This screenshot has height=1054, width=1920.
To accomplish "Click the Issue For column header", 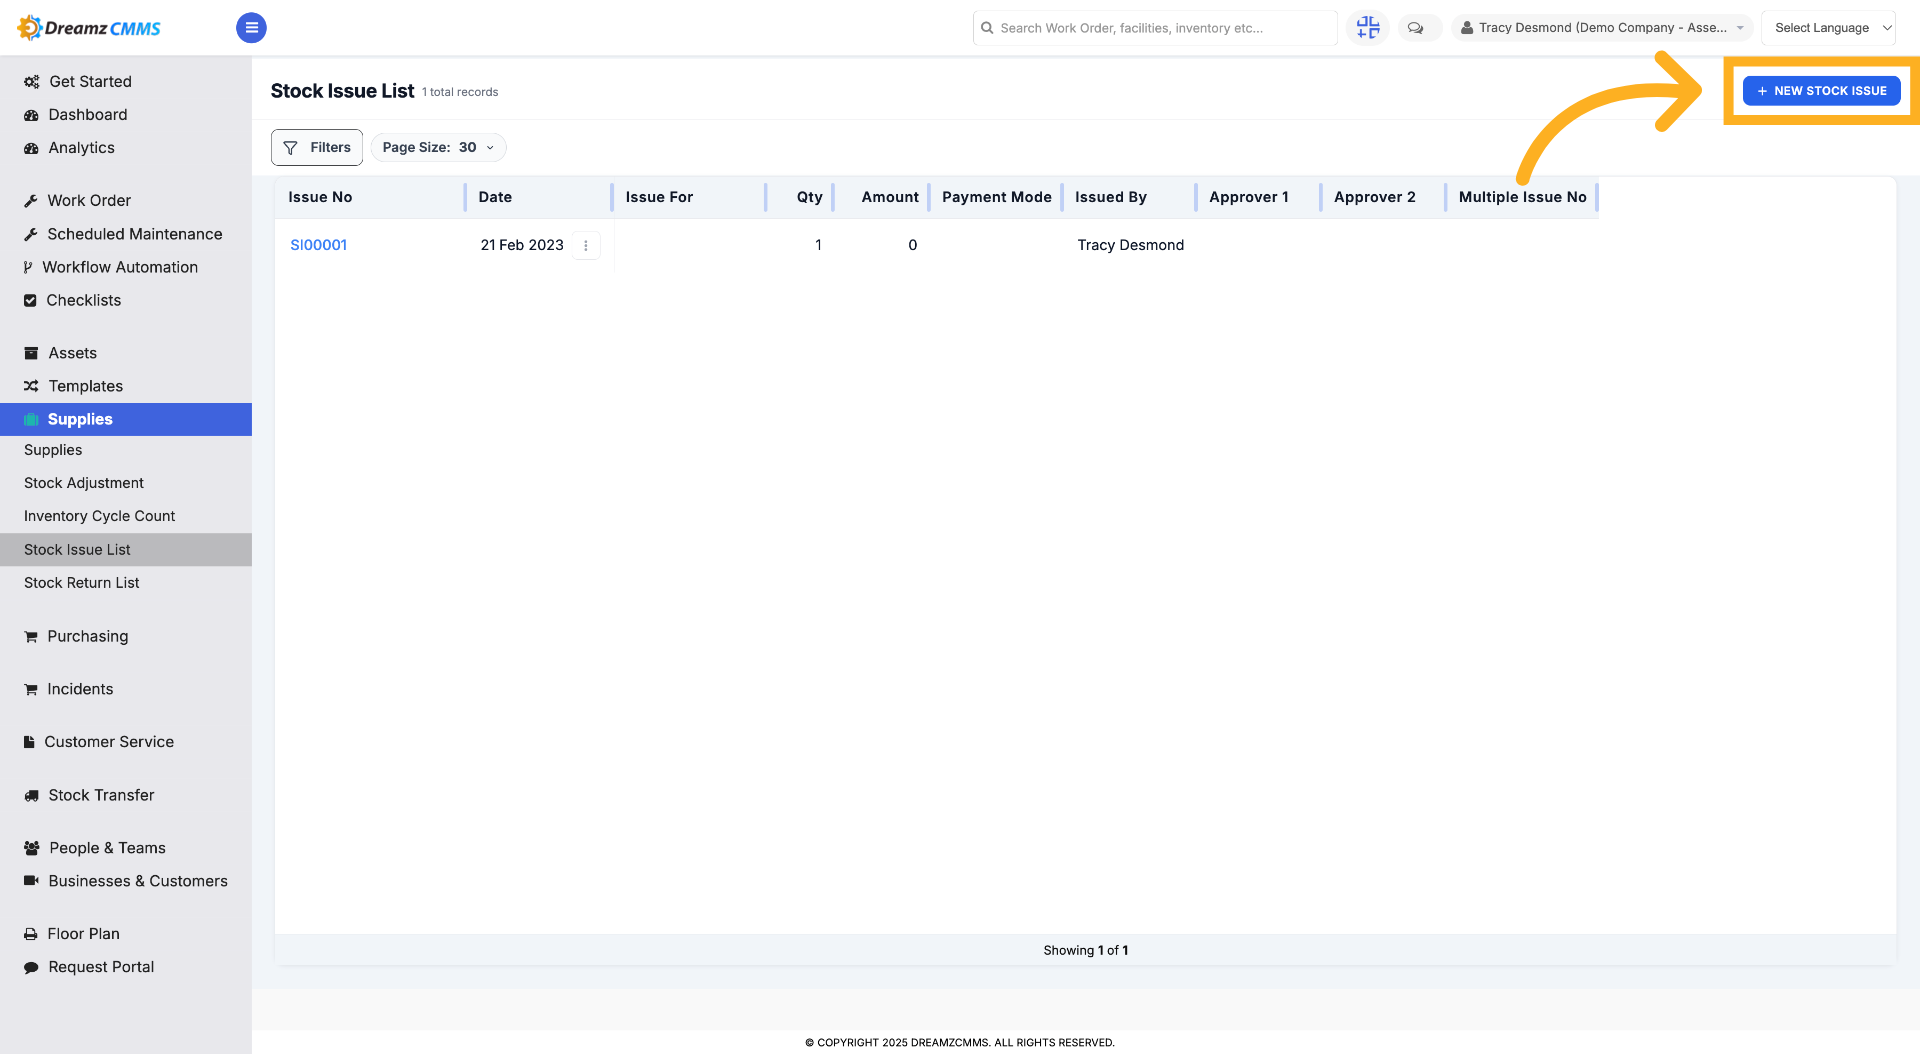I will [659, 197].
